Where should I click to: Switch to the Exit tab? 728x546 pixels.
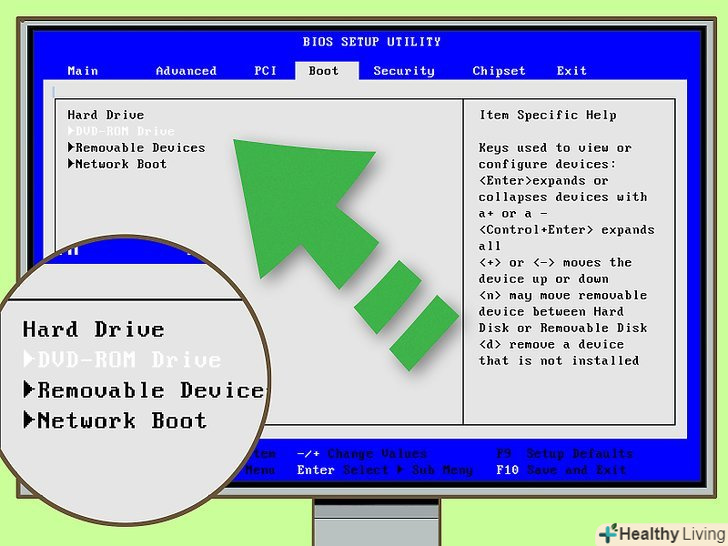coord(572,71)
